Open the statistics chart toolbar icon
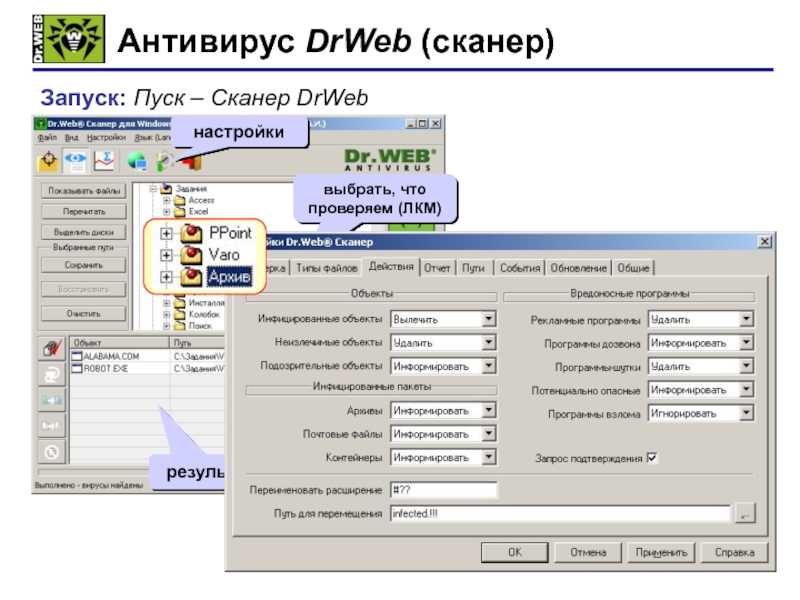This screenshot has width=800, height=600. pyautogui.click(x=104, y=161)
